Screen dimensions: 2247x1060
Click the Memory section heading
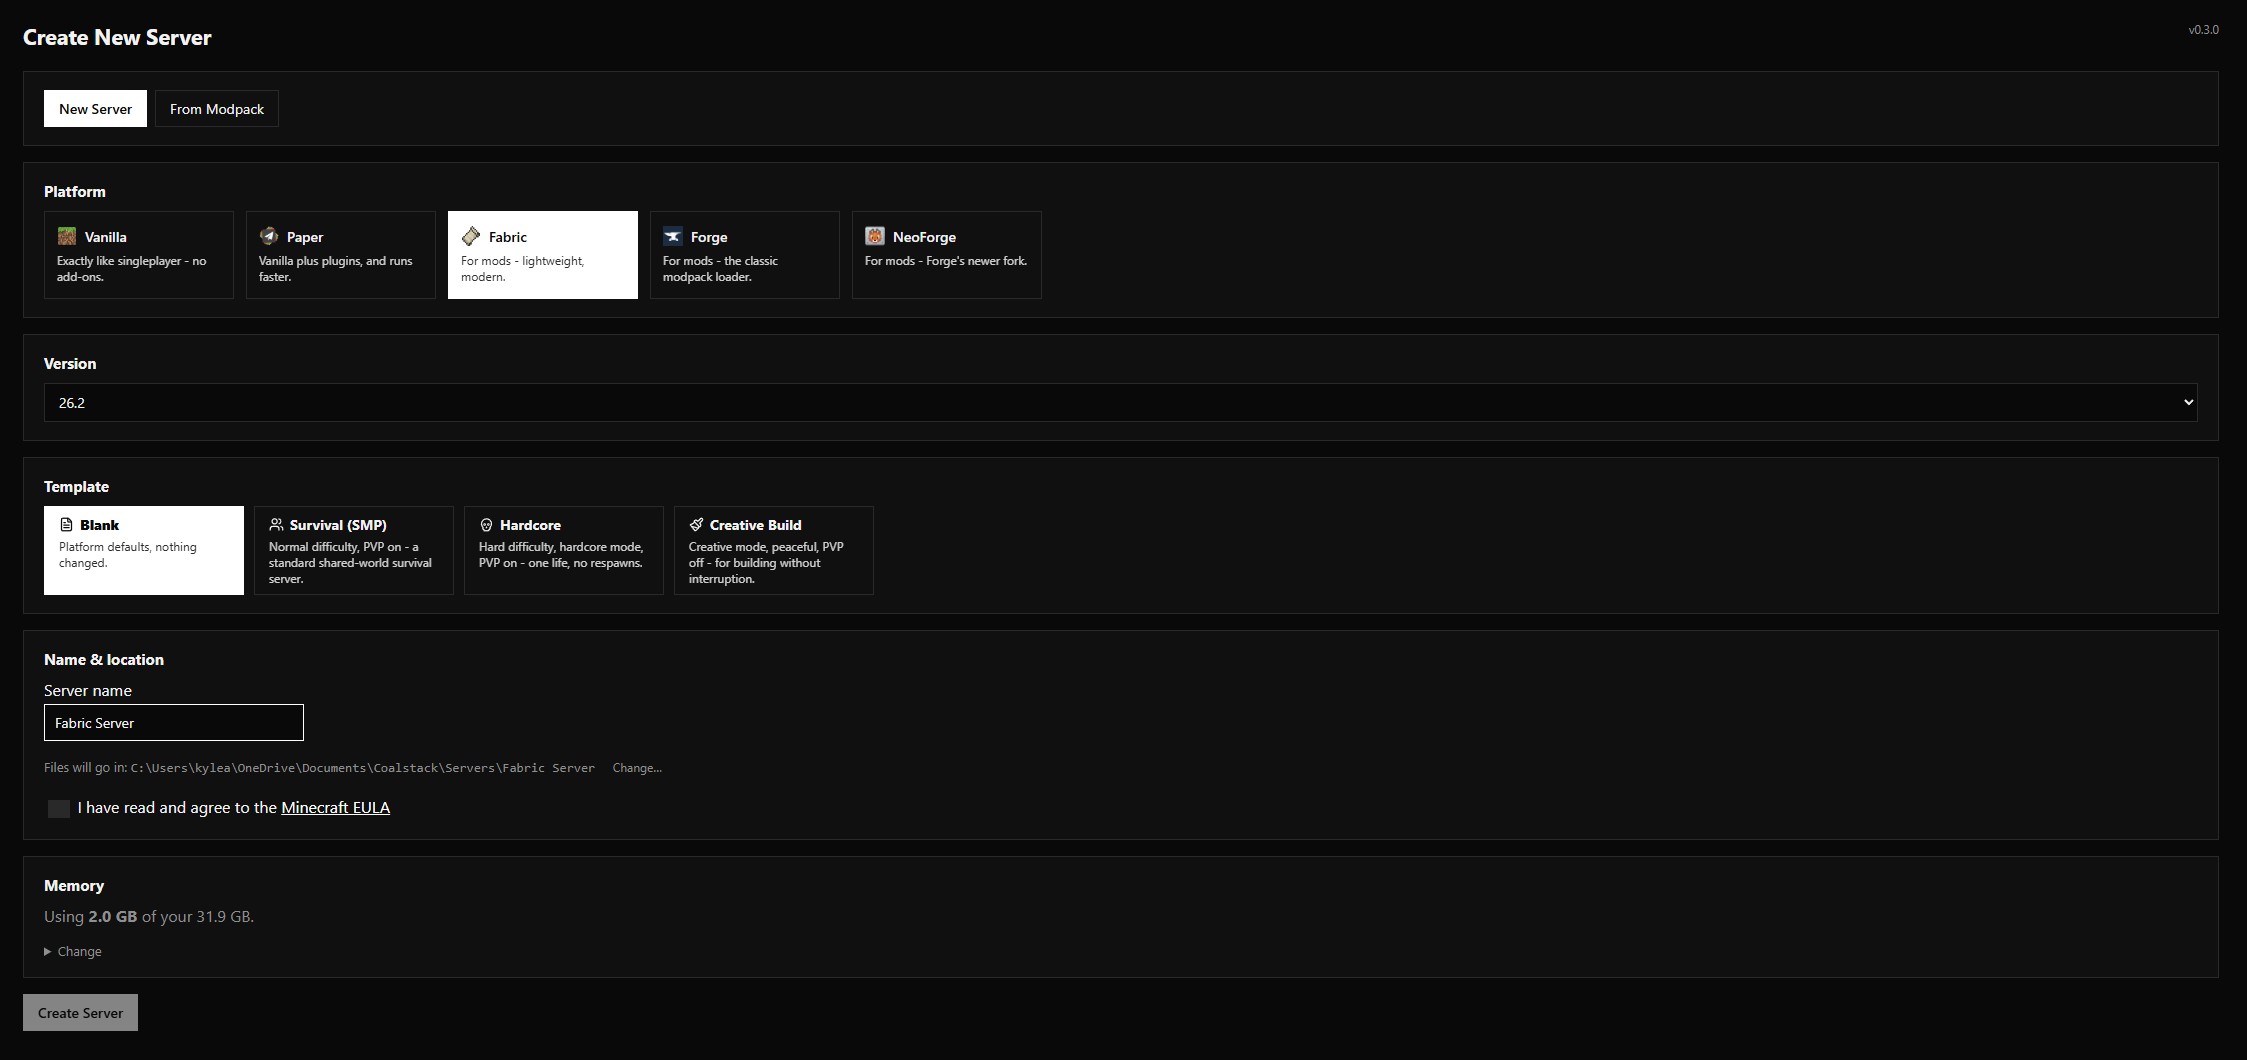coord(74,885)
